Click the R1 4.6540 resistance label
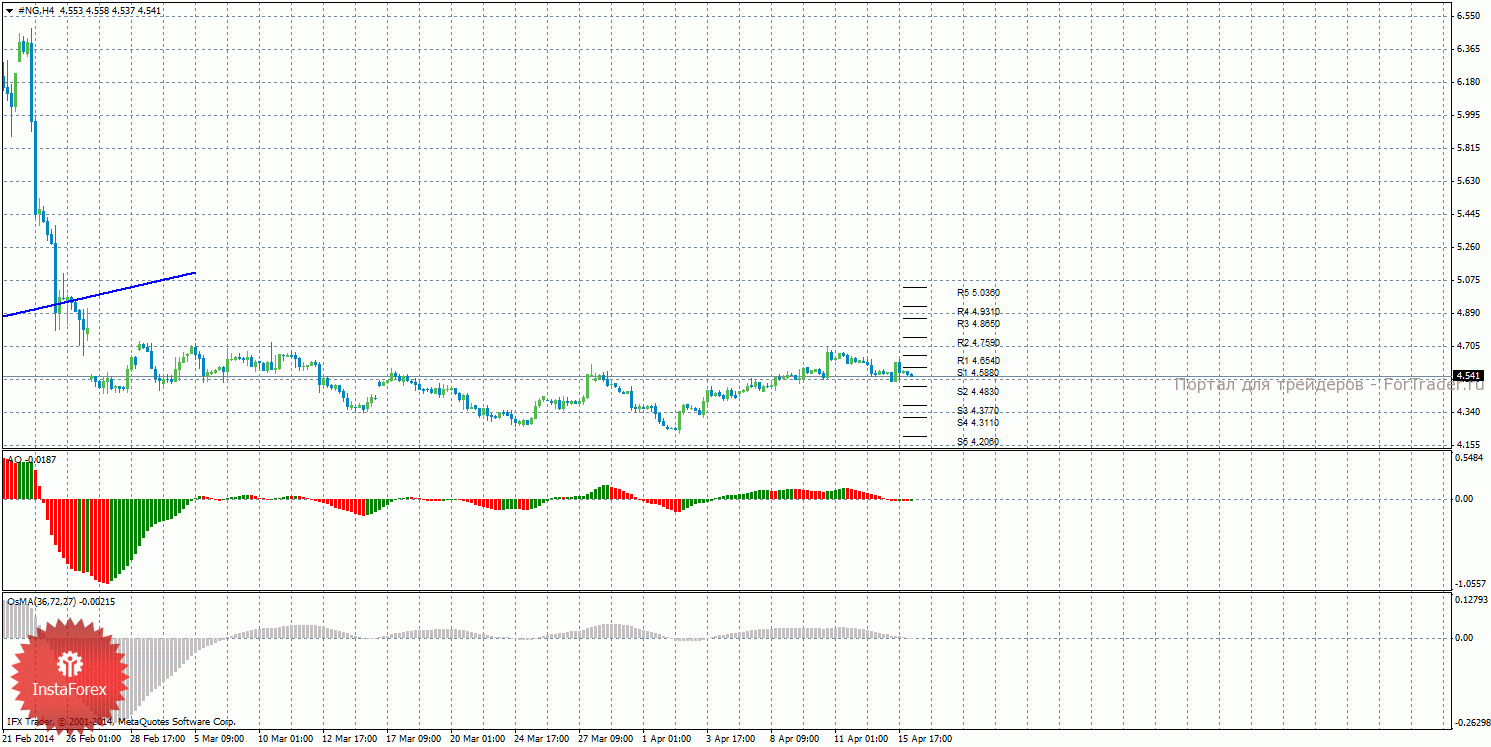 coord(978,360)
